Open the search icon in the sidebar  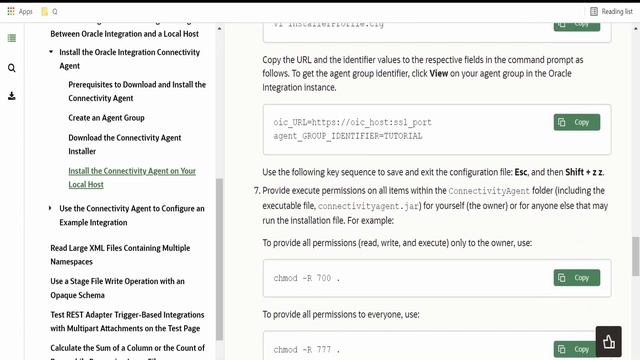tap(12, 68)
